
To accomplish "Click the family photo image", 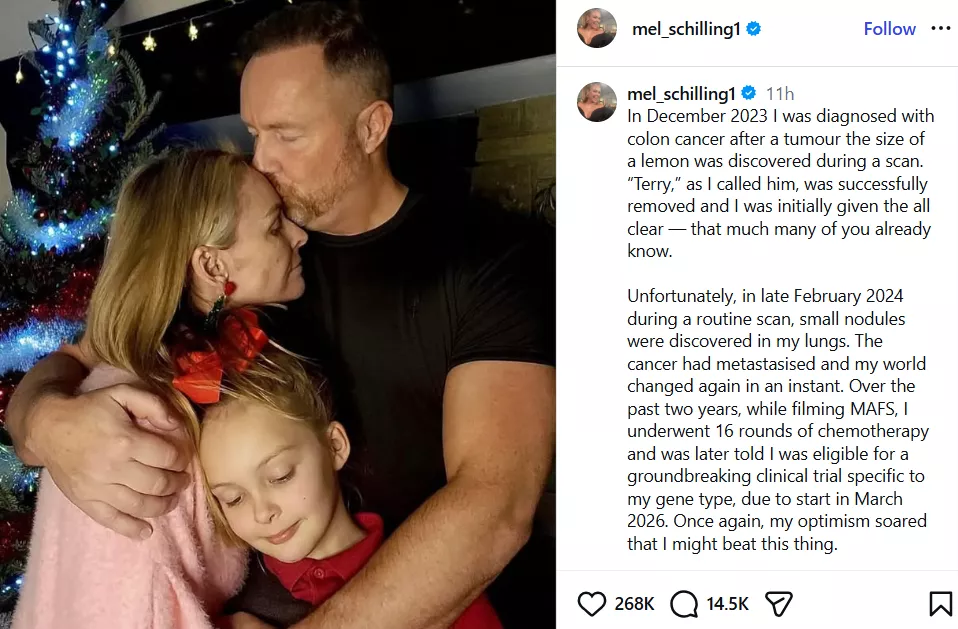I will click(278, 314).
